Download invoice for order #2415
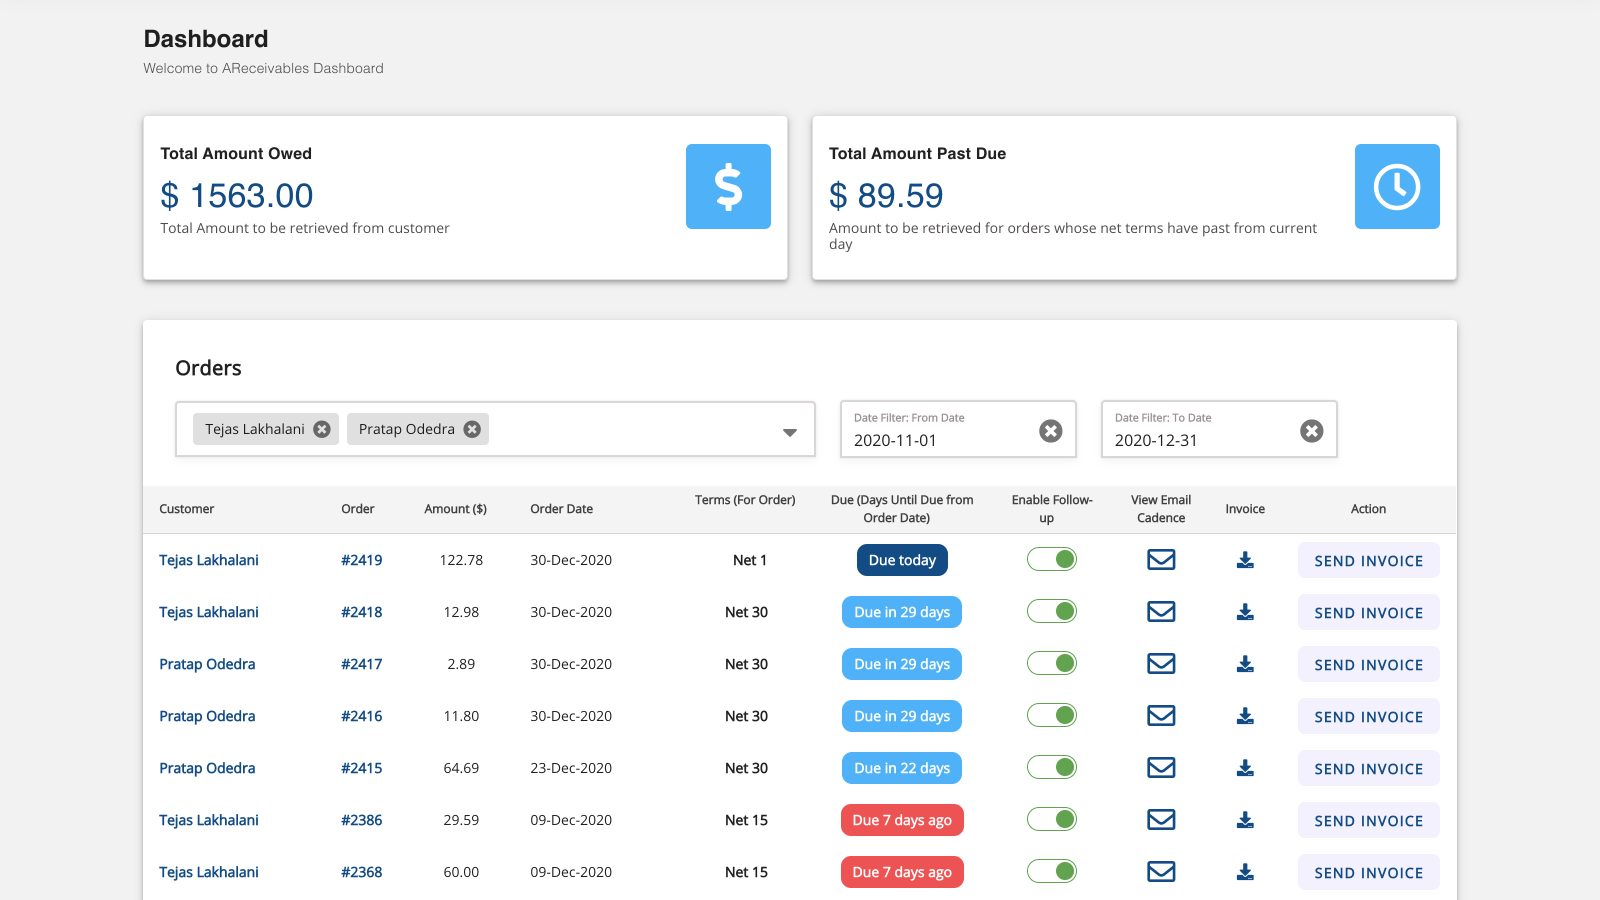Screen dimensions: 1600x900 [x=1245, y=768]
